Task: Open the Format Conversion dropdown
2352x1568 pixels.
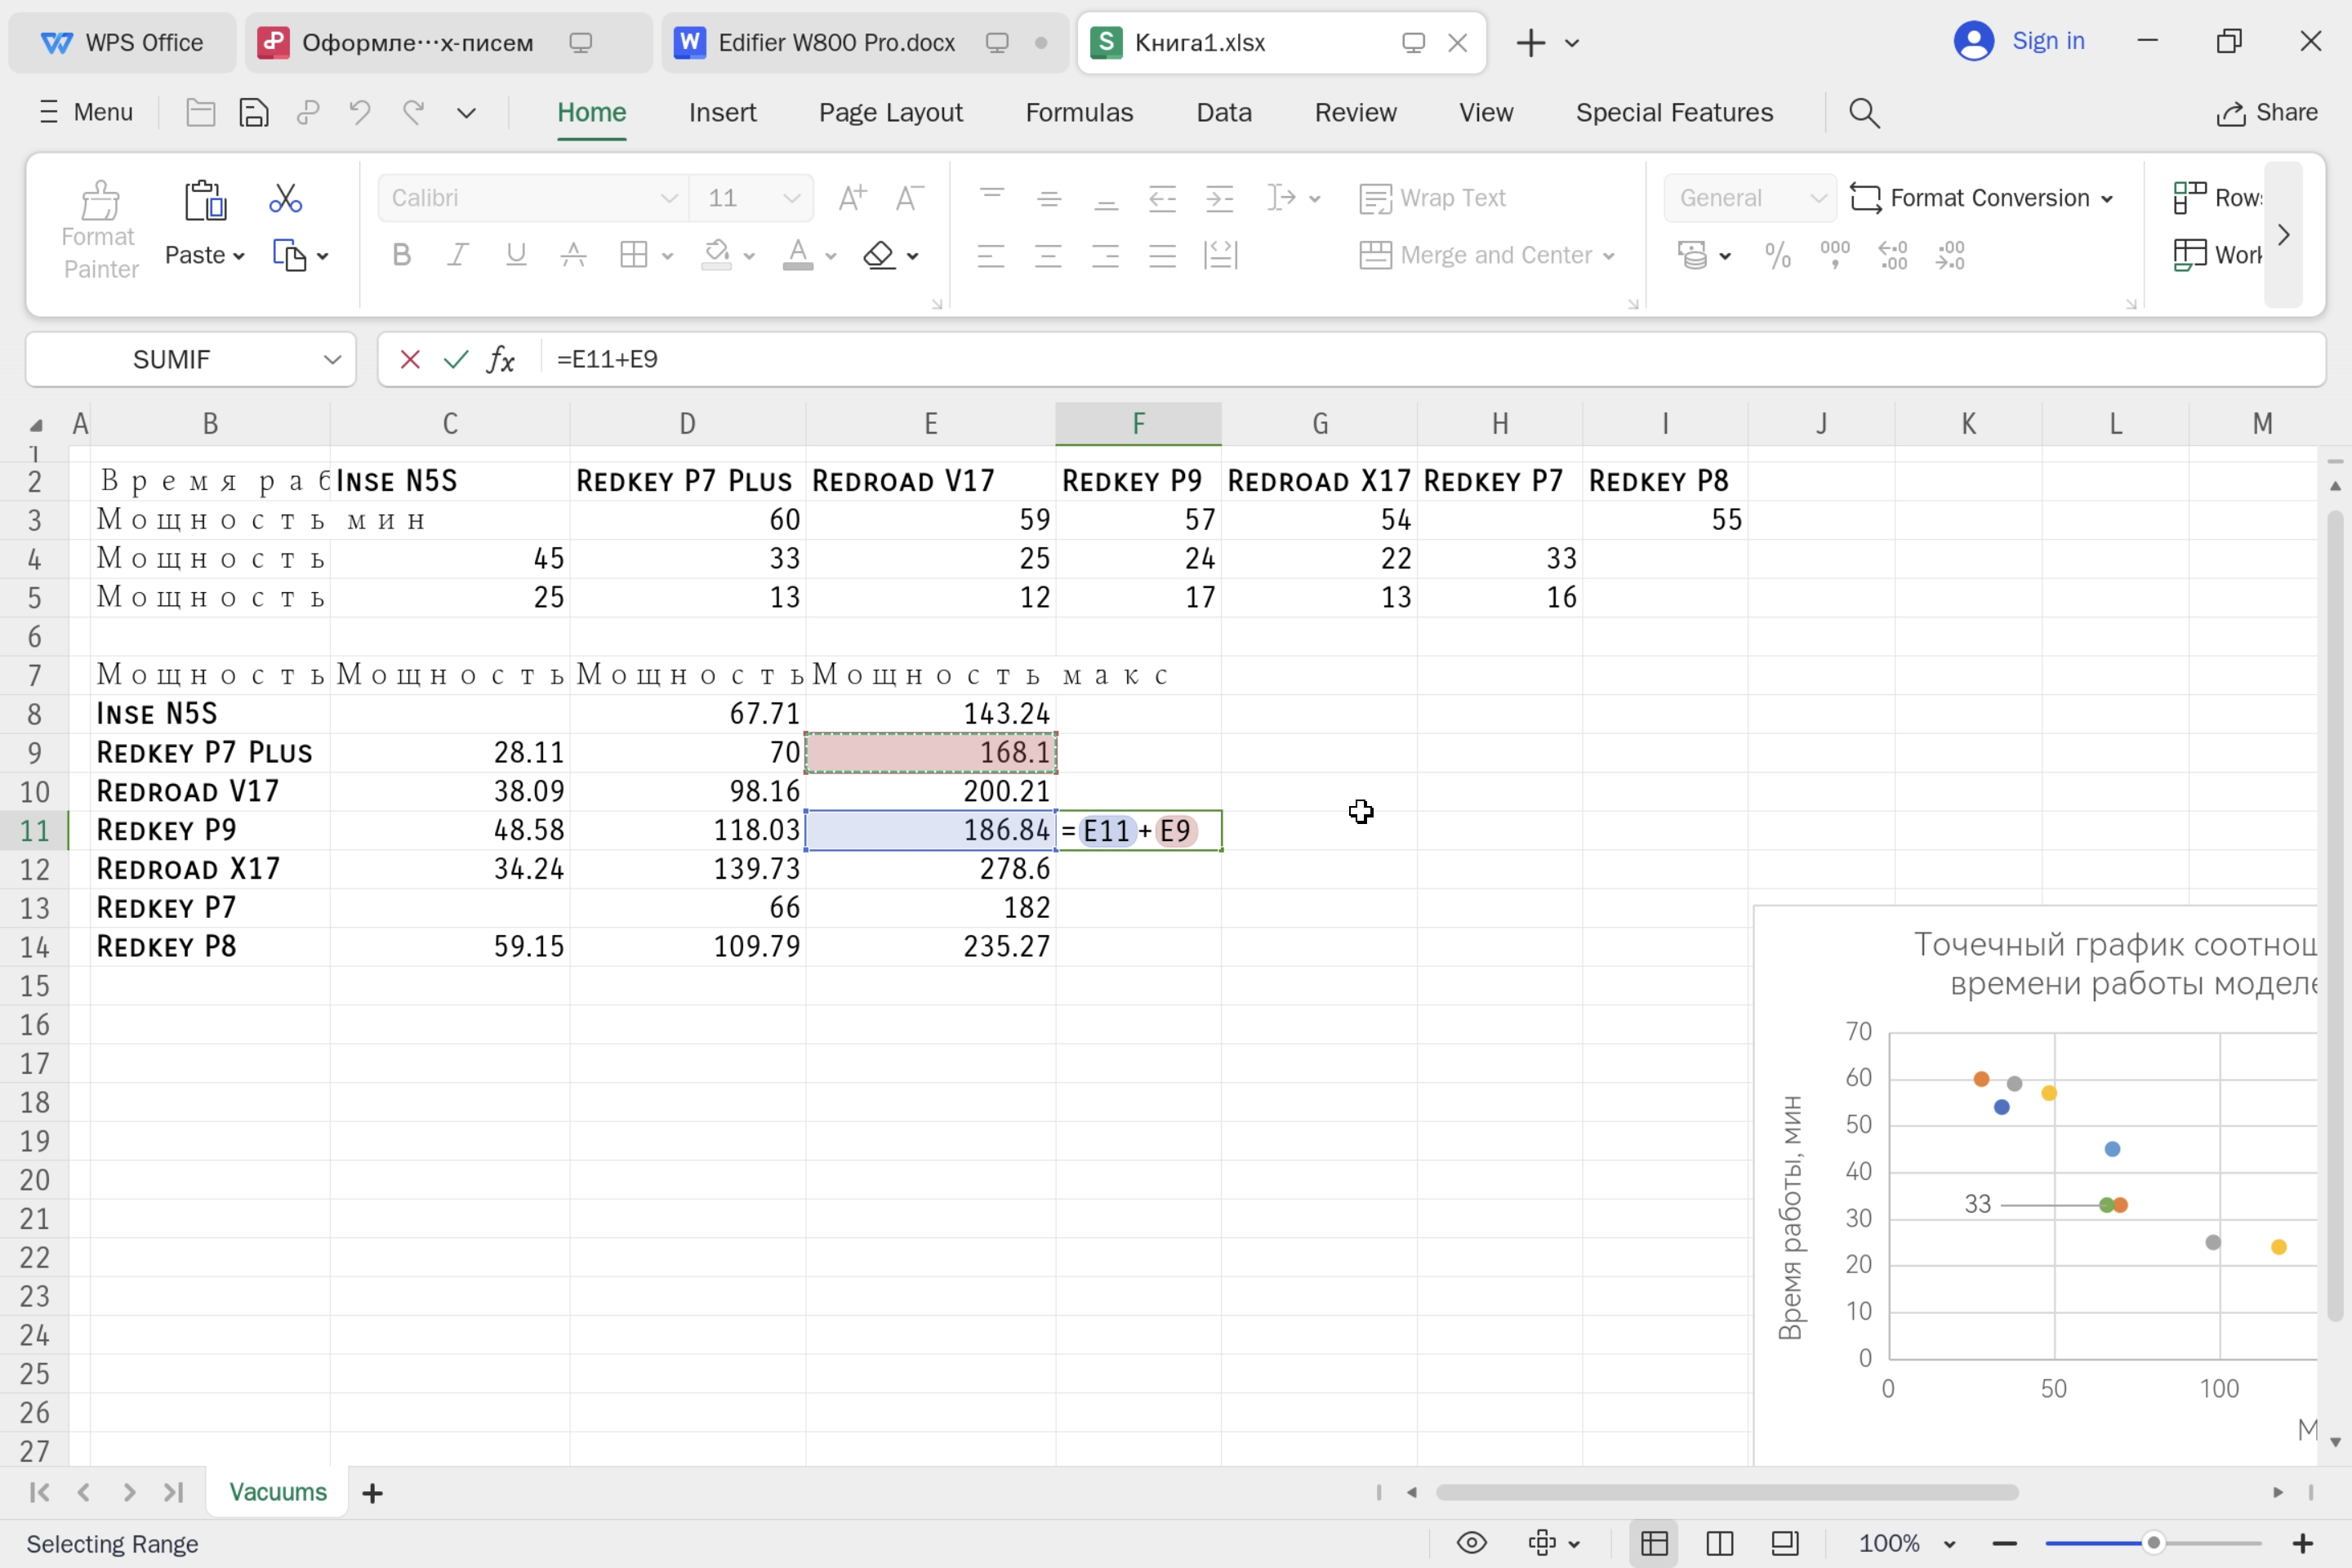Action: (x=1983, y=198)
